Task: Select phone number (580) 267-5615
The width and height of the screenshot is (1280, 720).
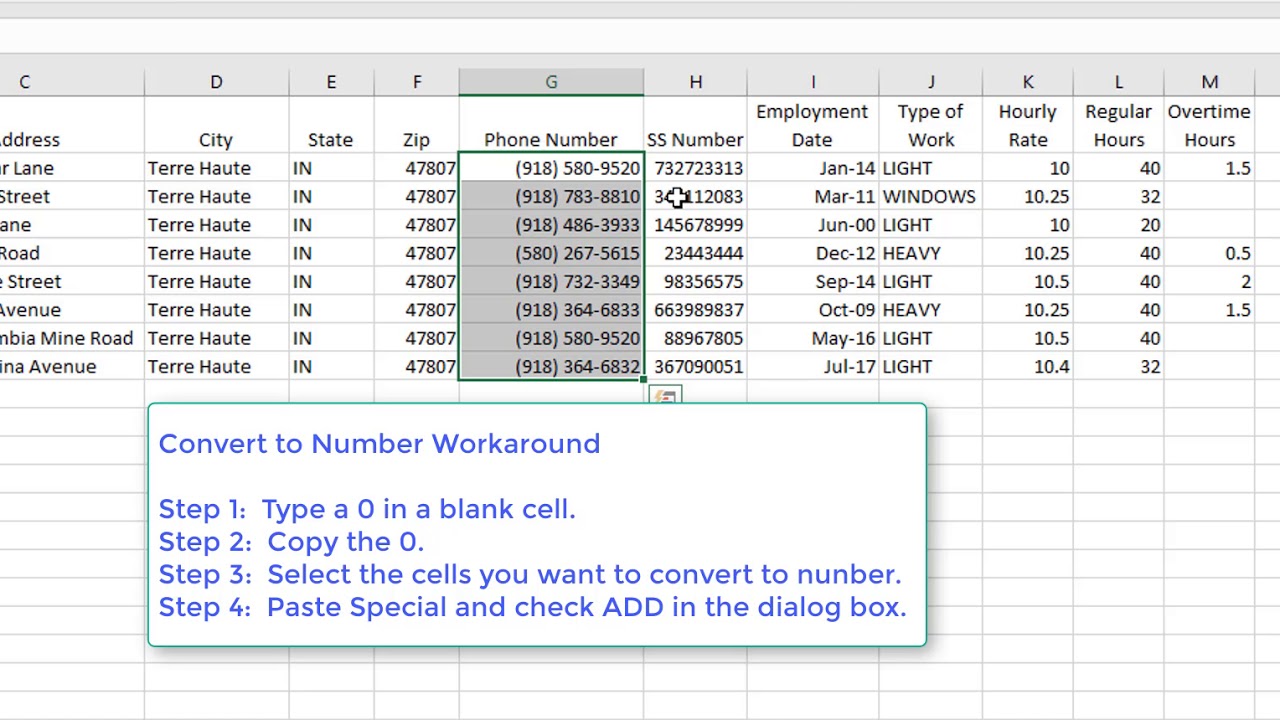Action: pyautogui.click(x=551, y=253)
